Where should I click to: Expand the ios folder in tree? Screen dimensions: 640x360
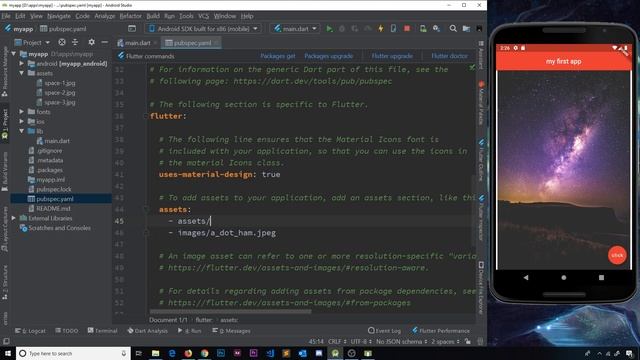22,121
